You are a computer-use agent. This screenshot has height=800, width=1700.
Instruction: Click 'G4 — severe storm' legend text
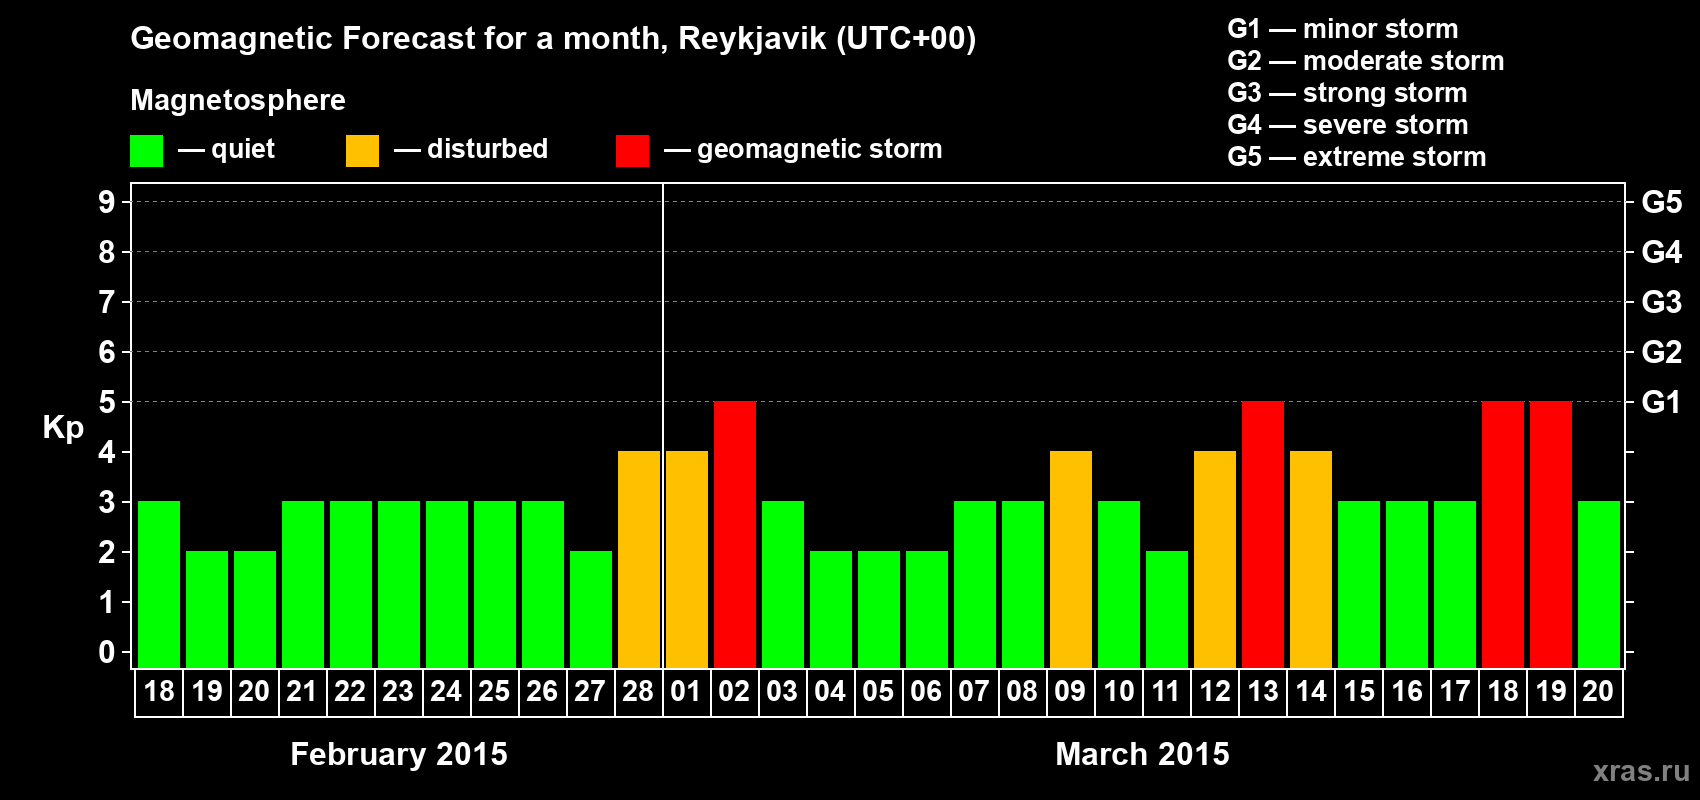(1348, 124)
